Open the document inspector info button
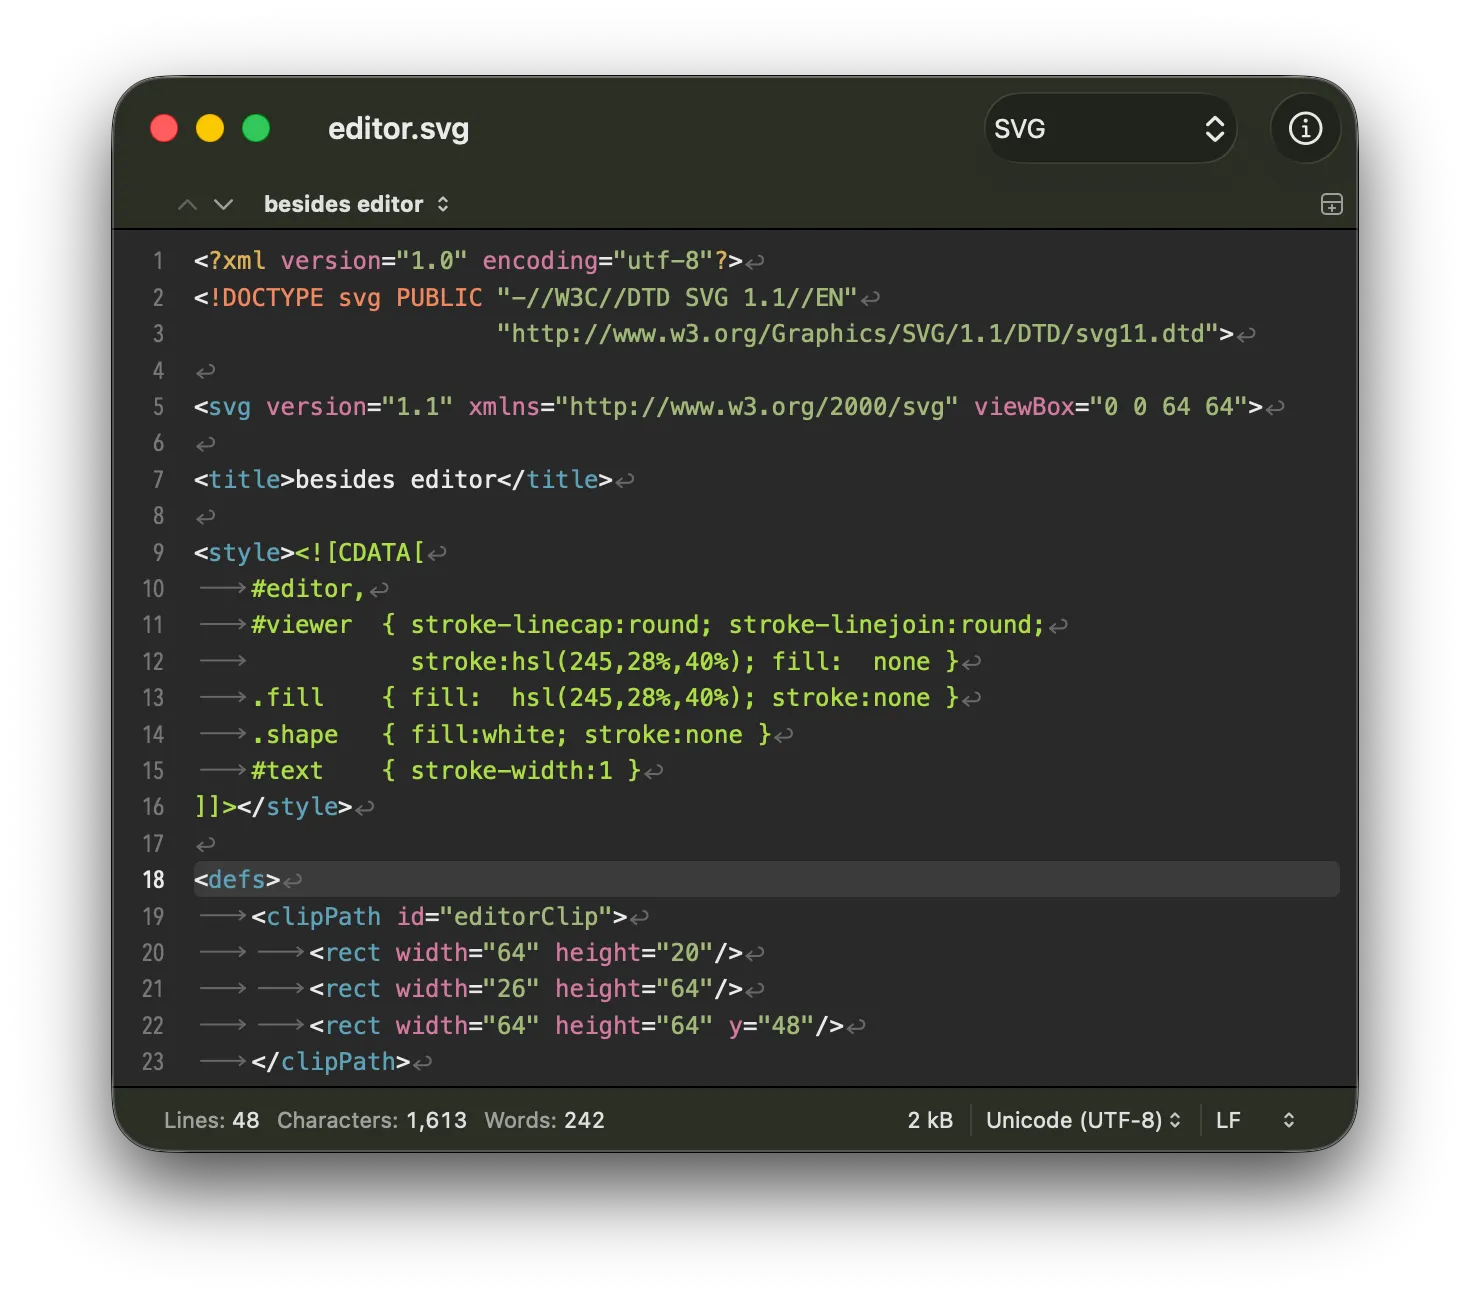 1305,129
